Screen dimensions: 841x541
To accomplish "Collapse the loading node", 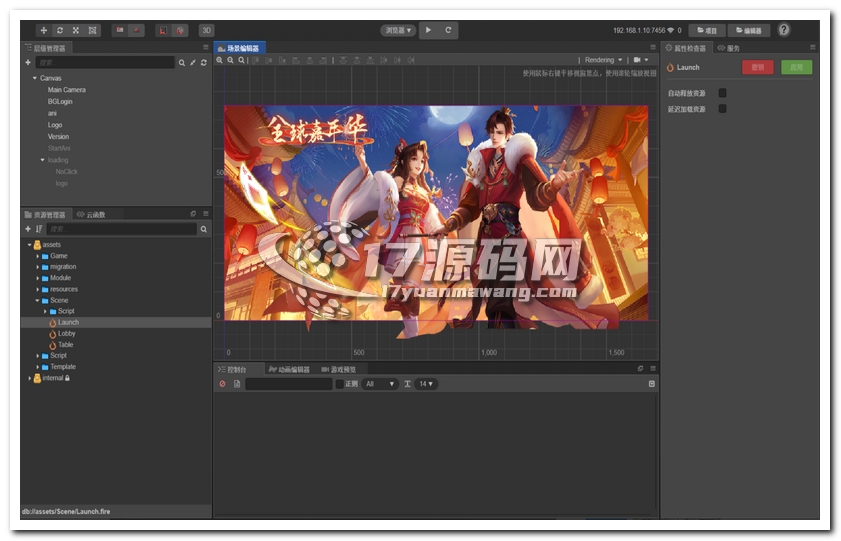I will (x=42, y=160).
